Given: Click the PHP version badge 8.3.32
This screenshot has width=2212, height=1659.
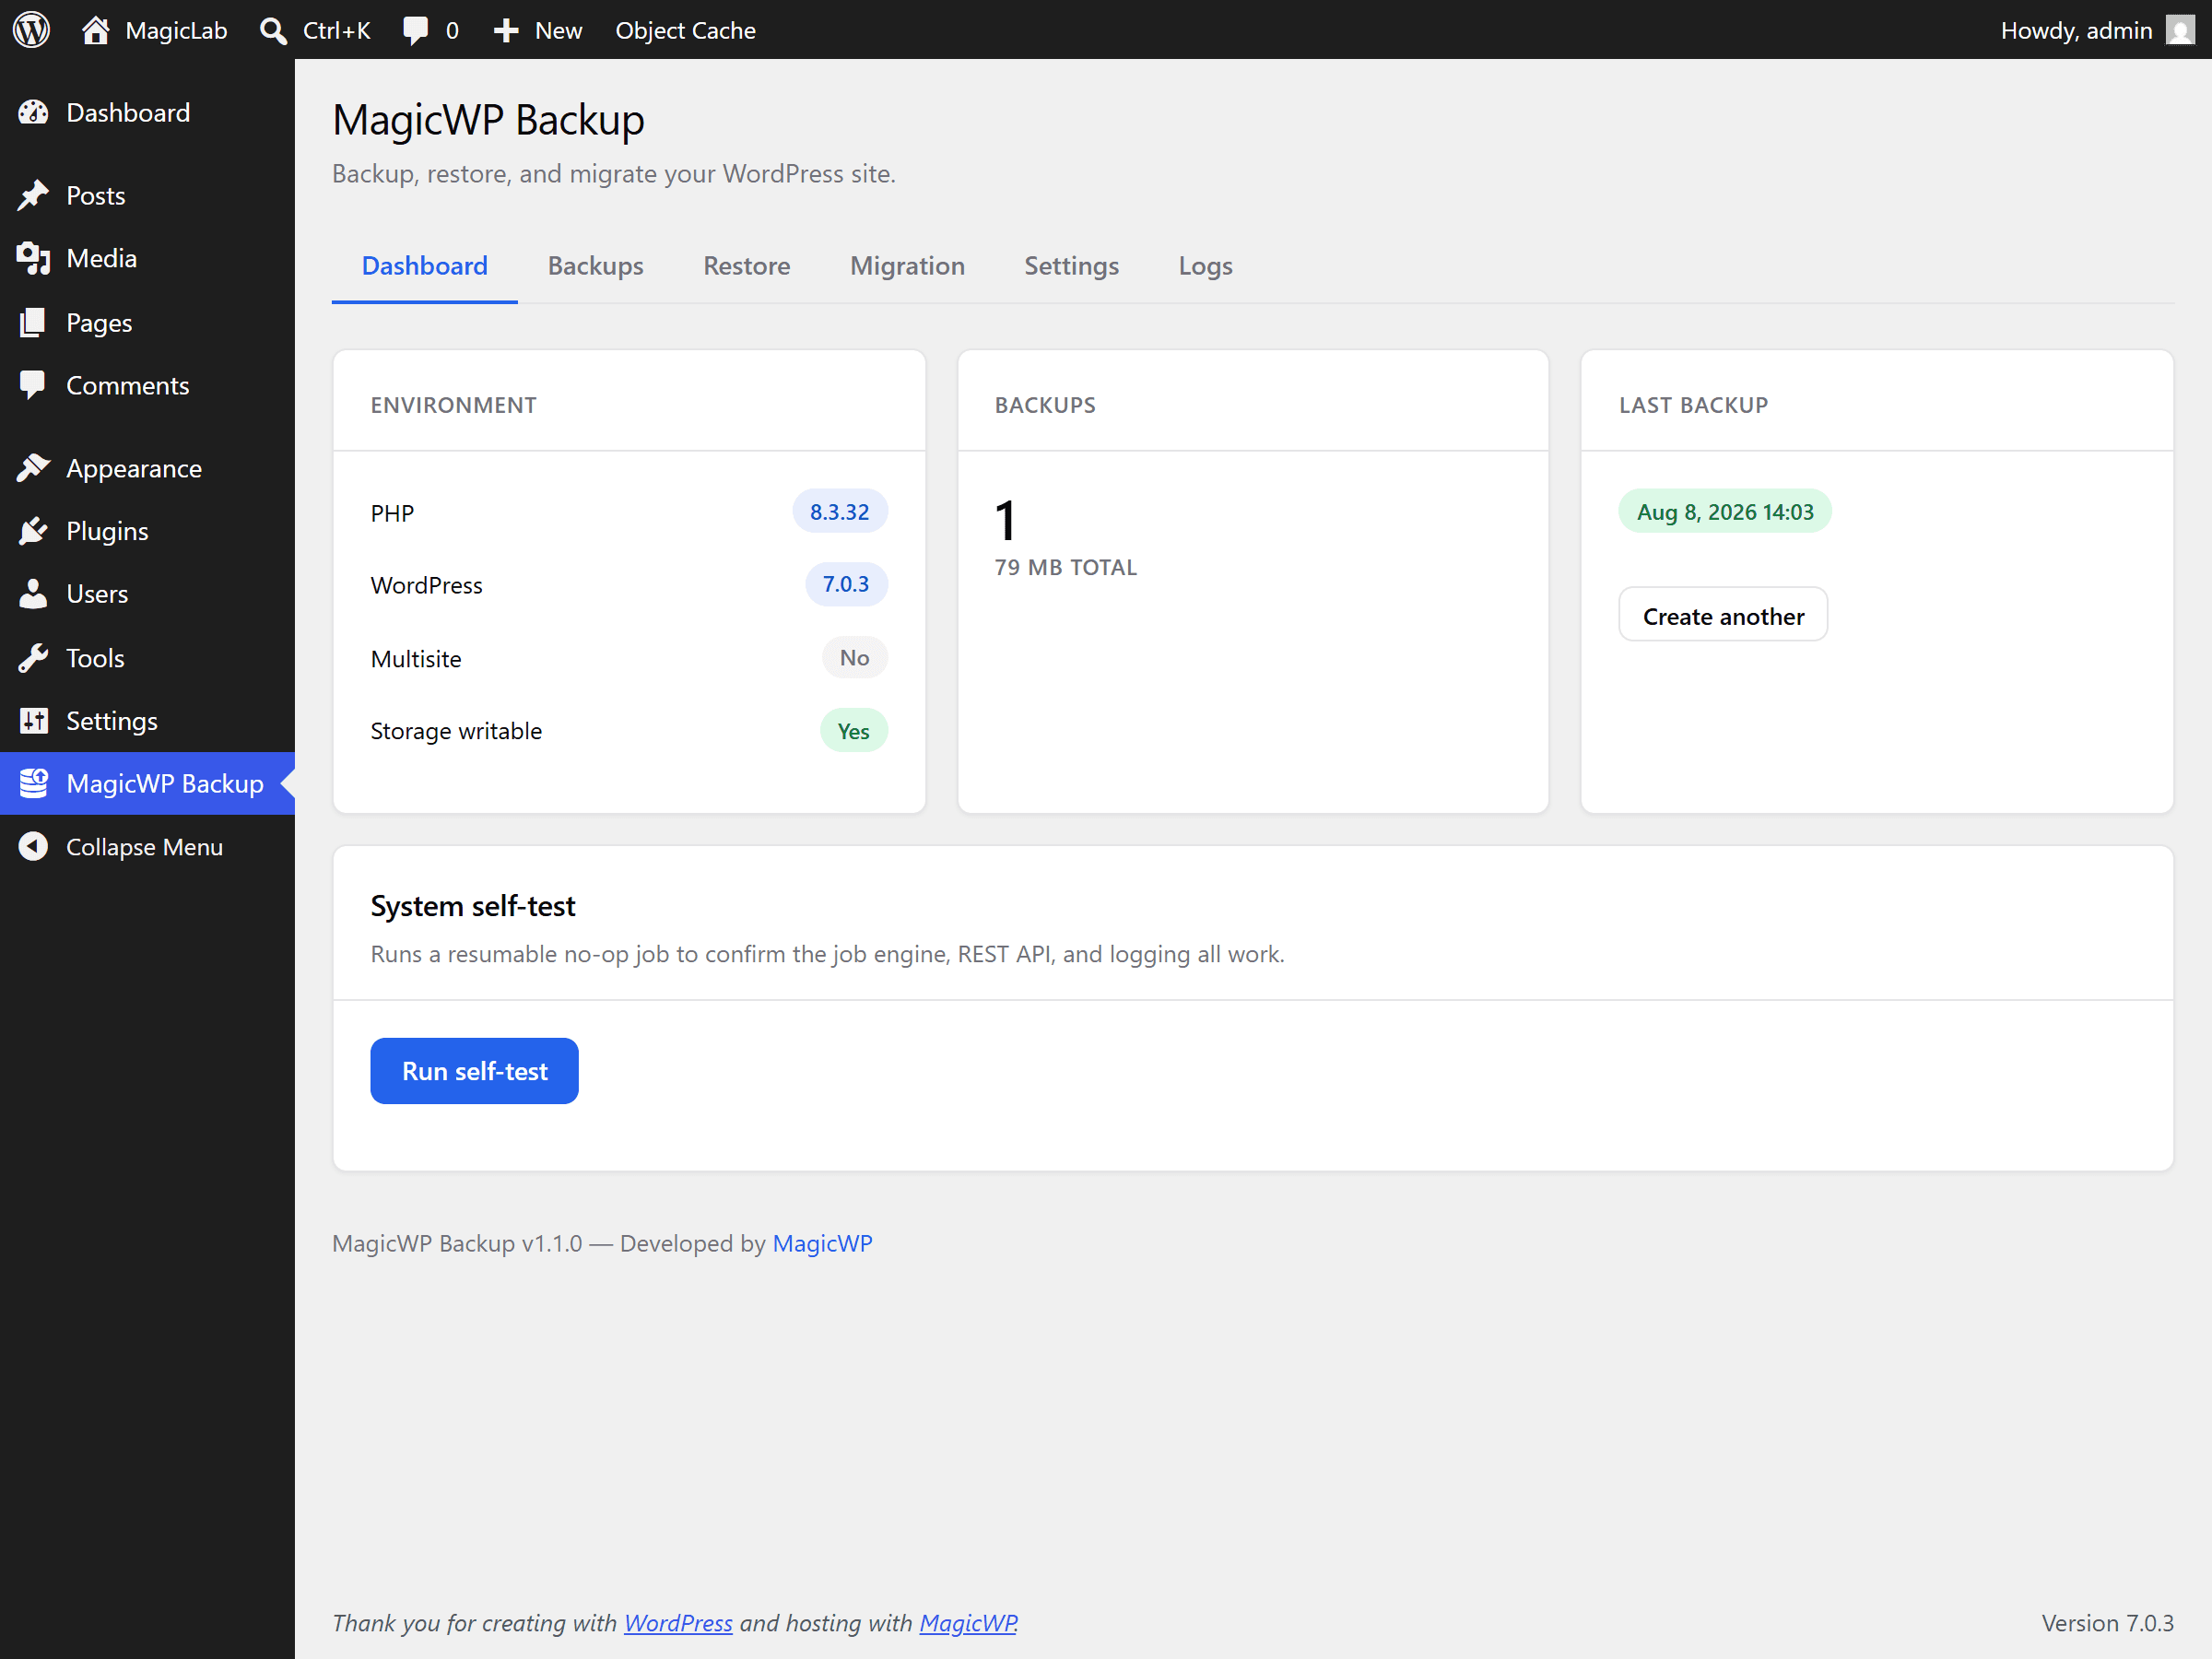Looking at the screenshot, I should (839, 511).
